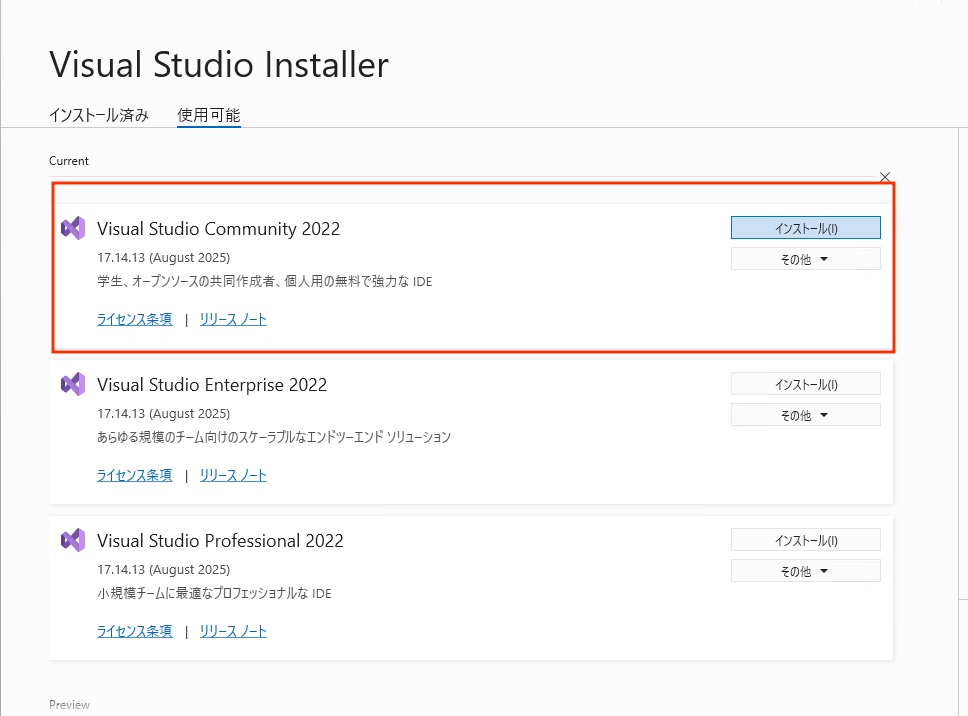Screen dimensions: 968x716
Task: Open リリース ノート link for Professional 2022
Action: [x=233, y=631]
